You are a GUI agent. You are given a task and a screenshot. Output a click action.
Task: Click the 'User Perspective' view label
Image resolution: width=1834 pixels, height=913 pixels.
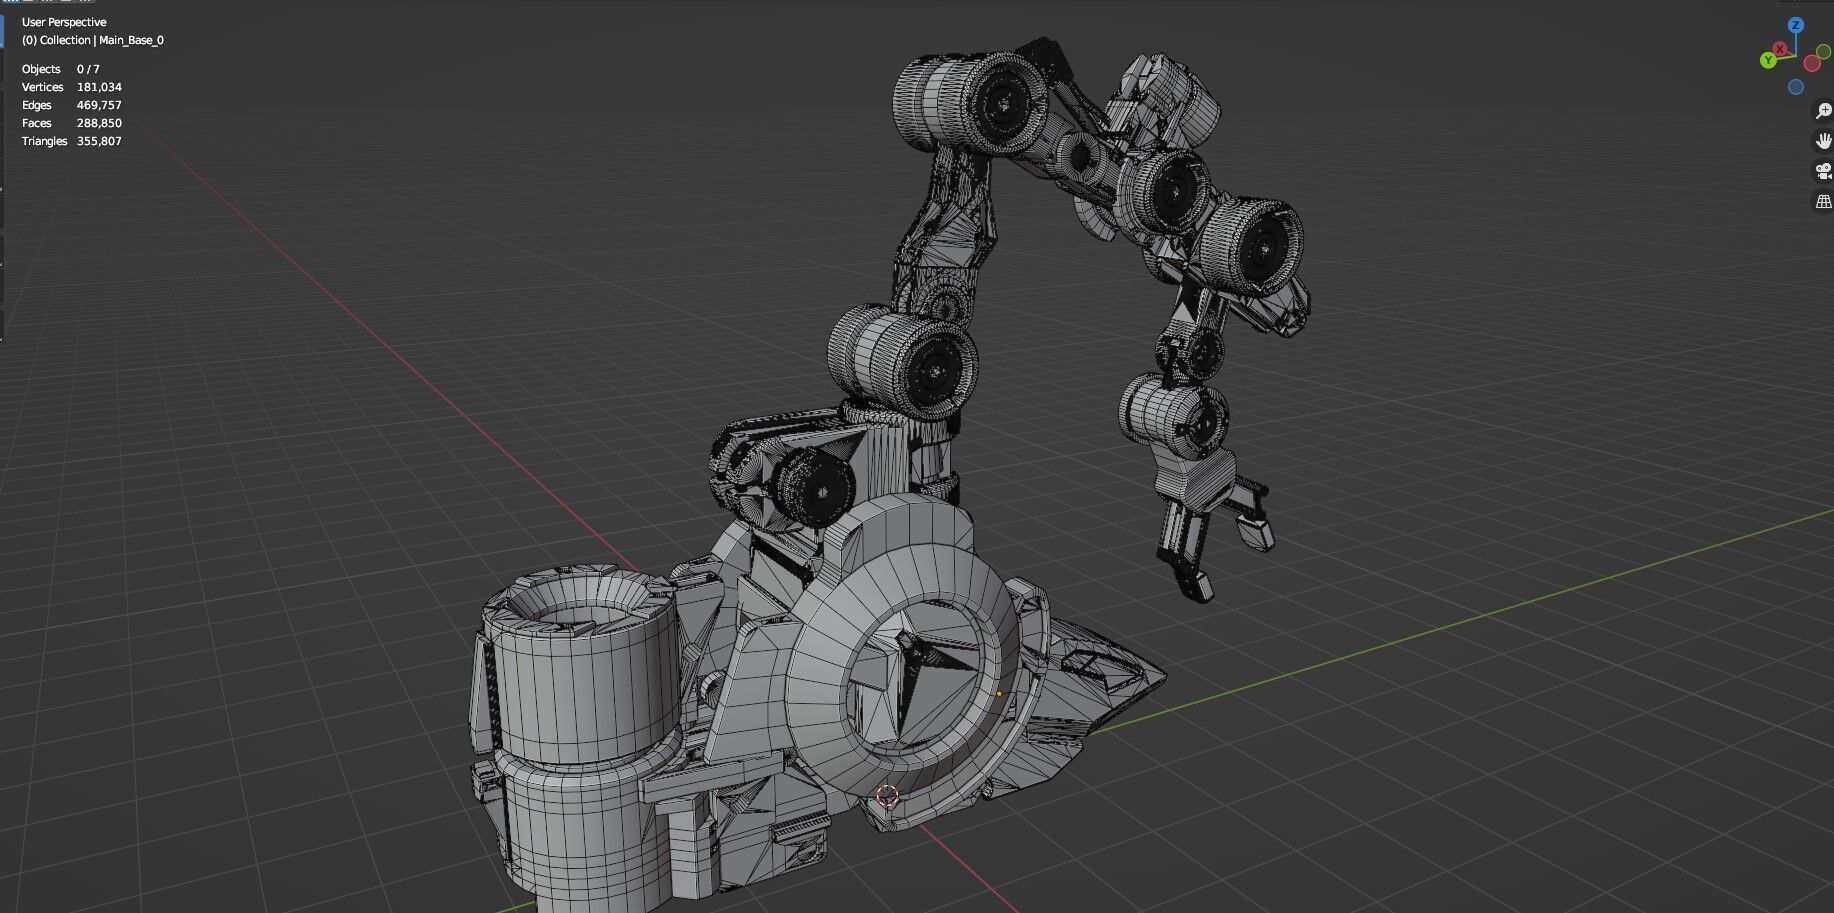pyautogui.click(x=64, y=22)
